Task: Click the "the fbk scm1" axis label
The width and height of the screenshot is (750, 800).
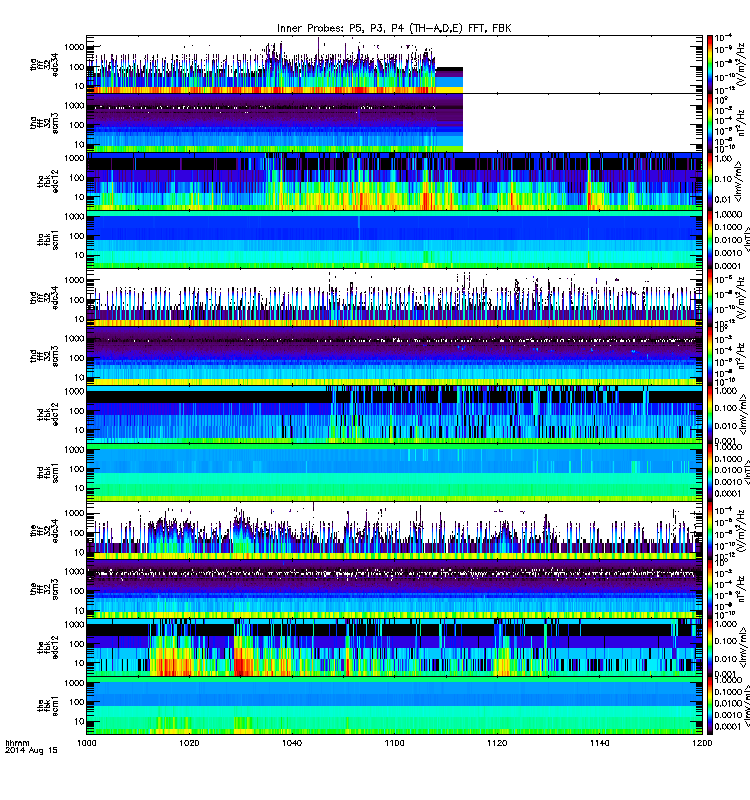Action: click(48, 706)
